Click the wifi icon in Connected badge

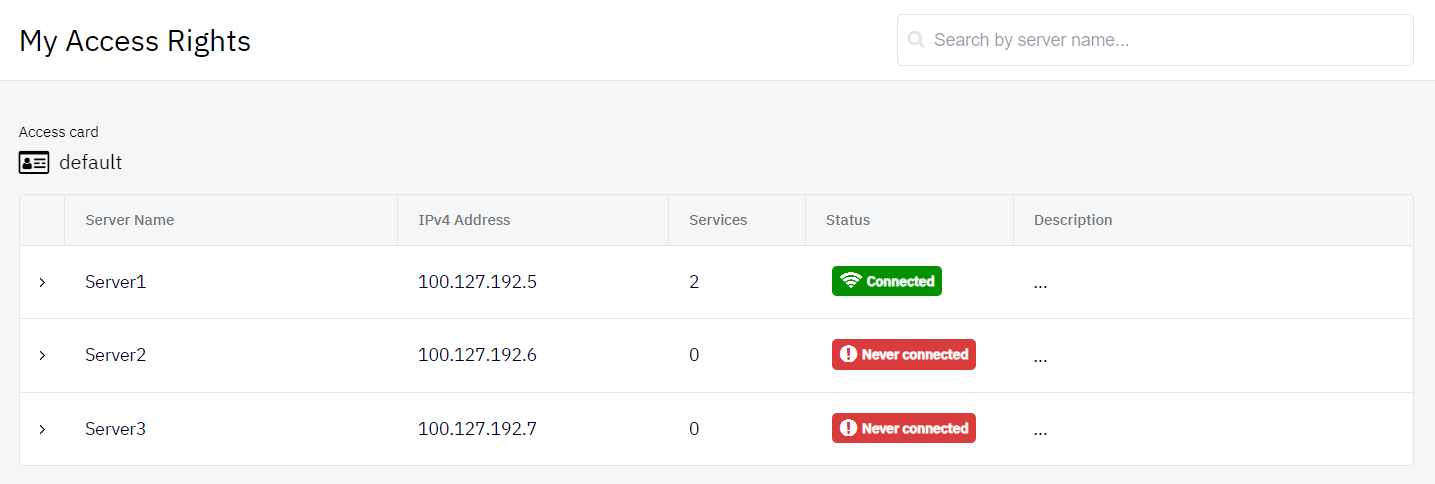[851, 281]
